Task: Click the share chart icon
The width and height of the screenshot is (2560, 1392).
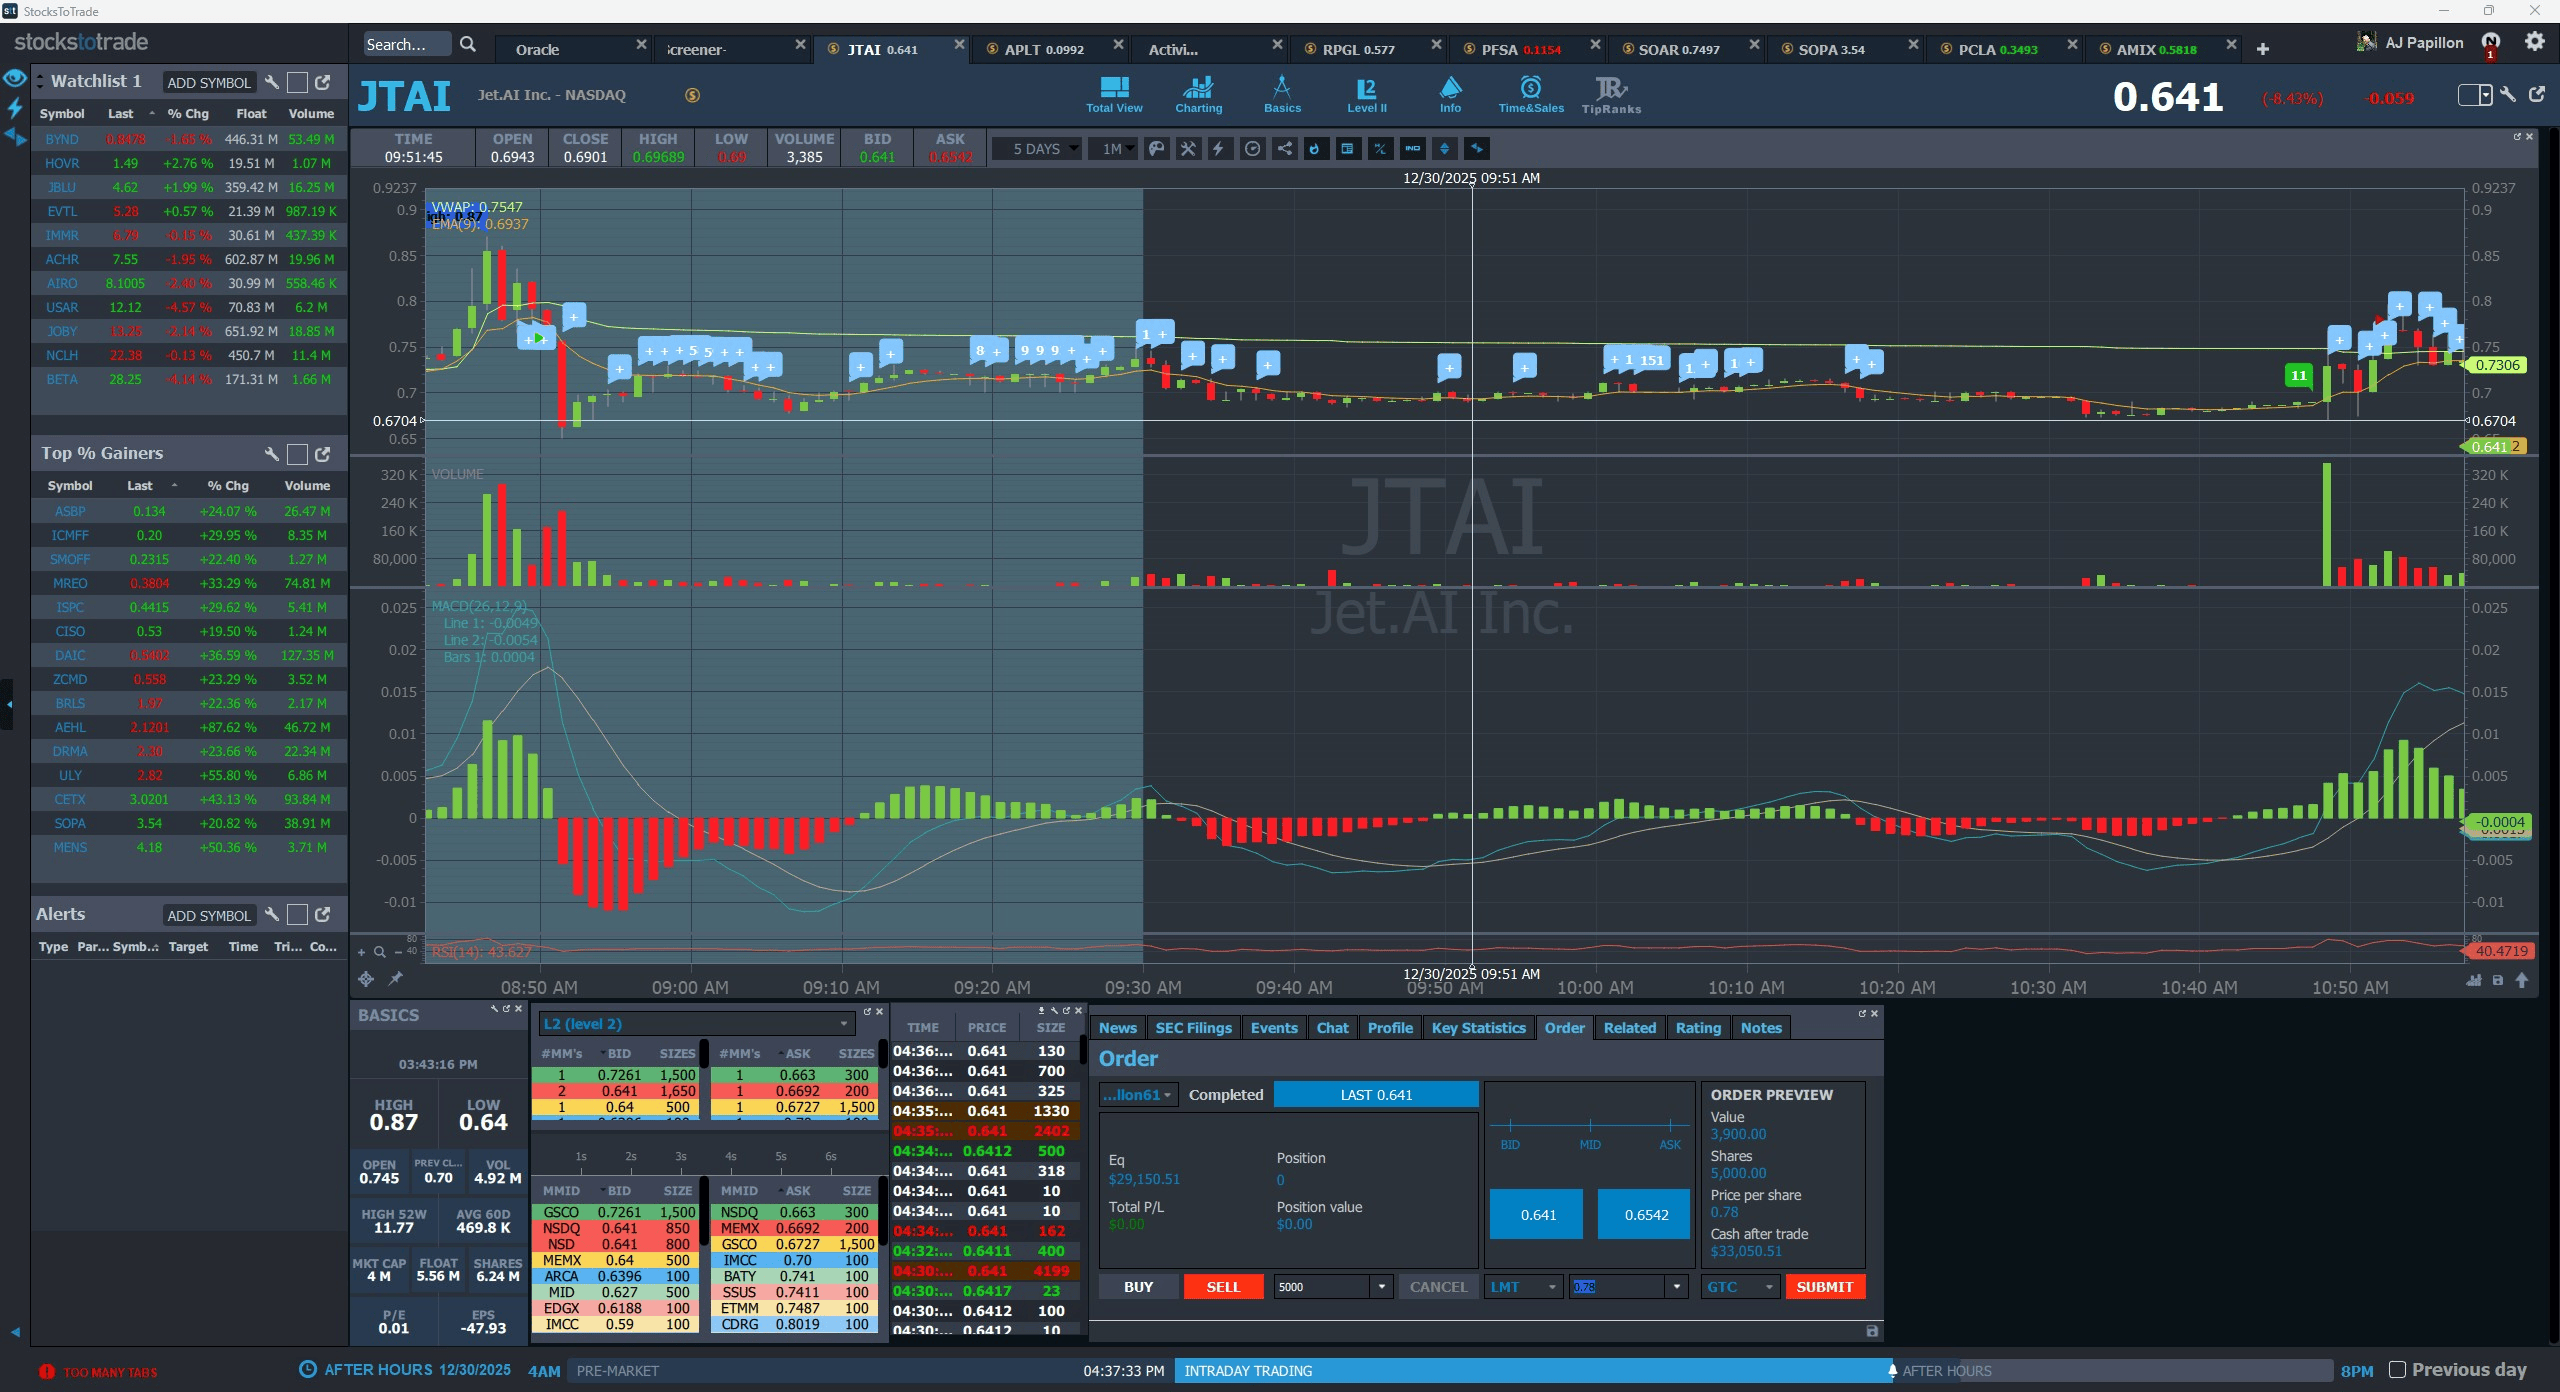Action: (1284, 149)
